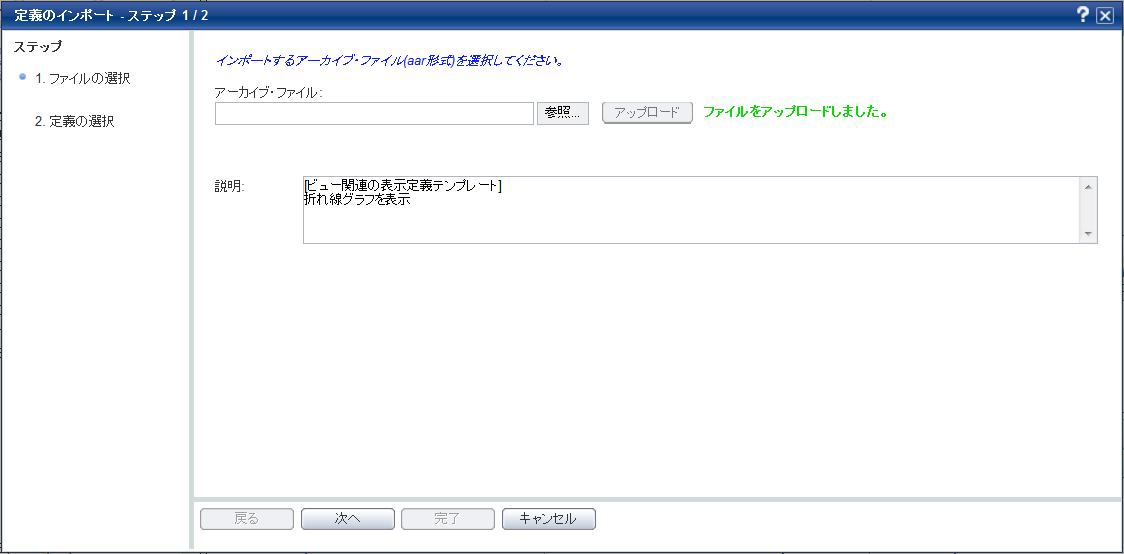Screen dimensions: 1124x554
Task: Close the import definition dialog
Action: click(x=1104, y=15)
